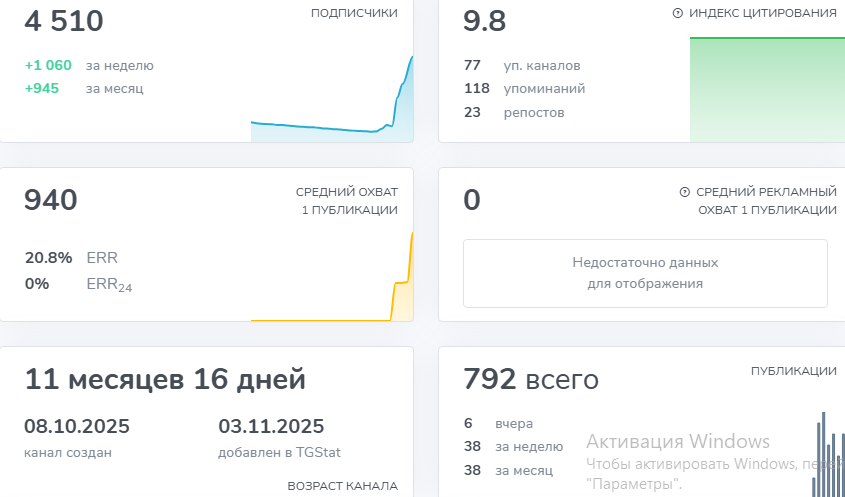Image resolution: width=845 pixels, height=497 pixels.
Task: Click the +1 060 weekly growth value
Action: click(x=48, y=65)
